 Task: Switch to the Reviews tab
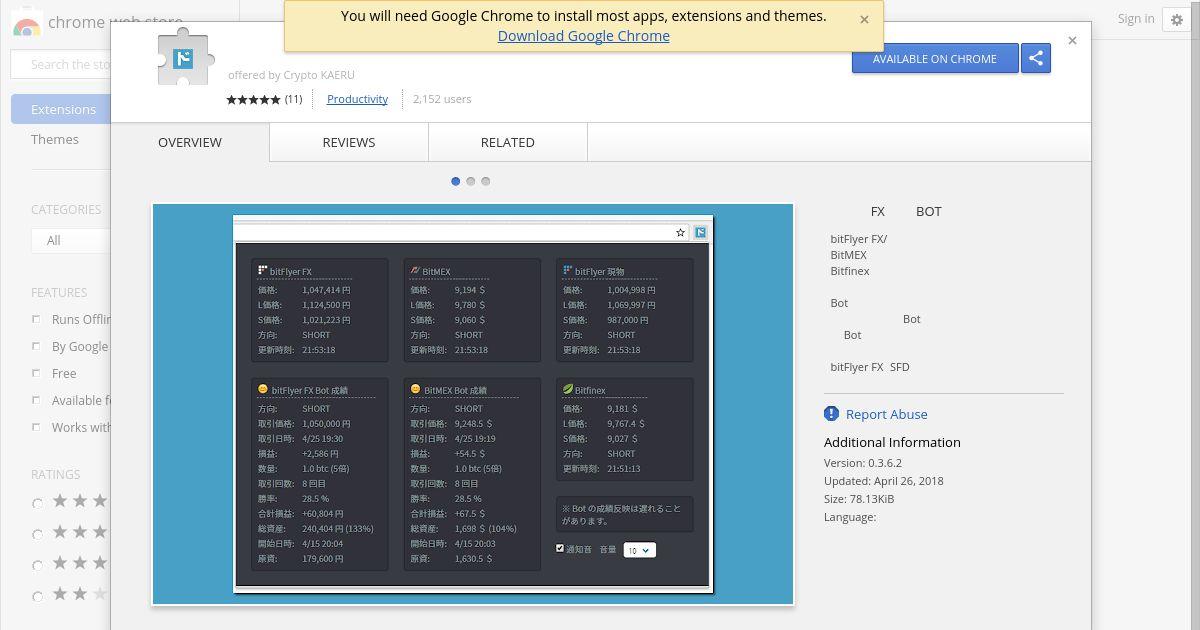point(349,142)
